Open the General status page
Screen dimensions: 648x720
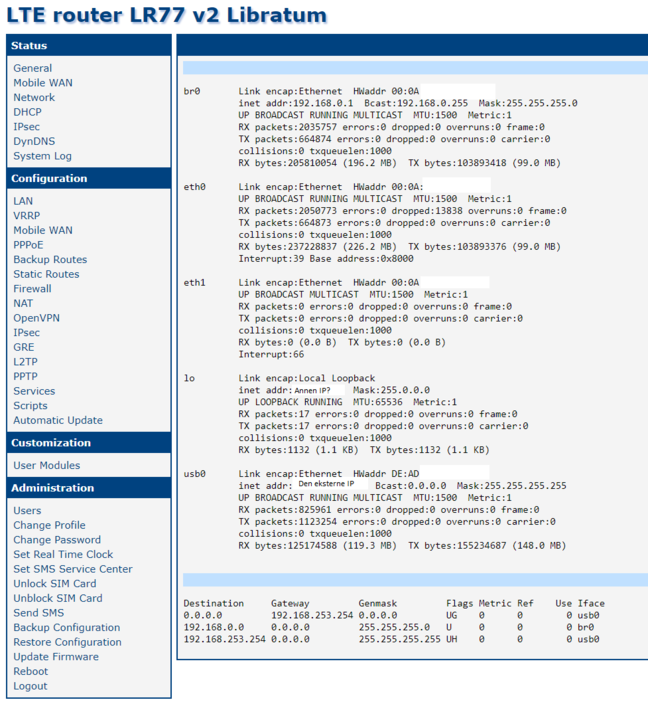[x=33, y=68]
